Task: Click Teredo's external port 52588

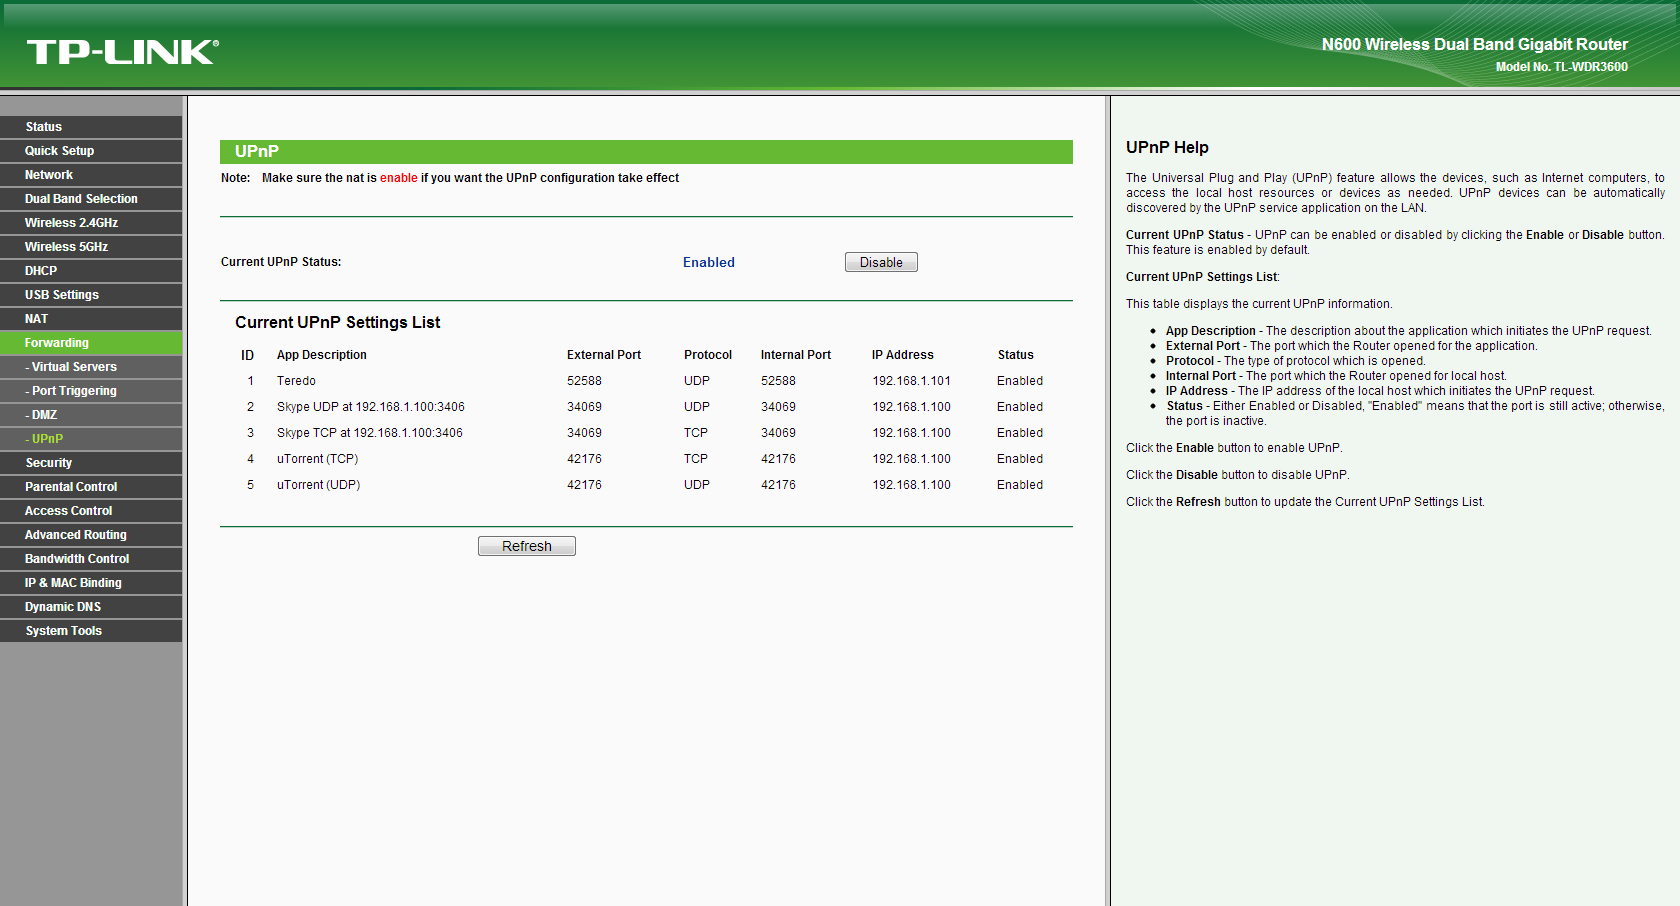Action: click(584, 381)
